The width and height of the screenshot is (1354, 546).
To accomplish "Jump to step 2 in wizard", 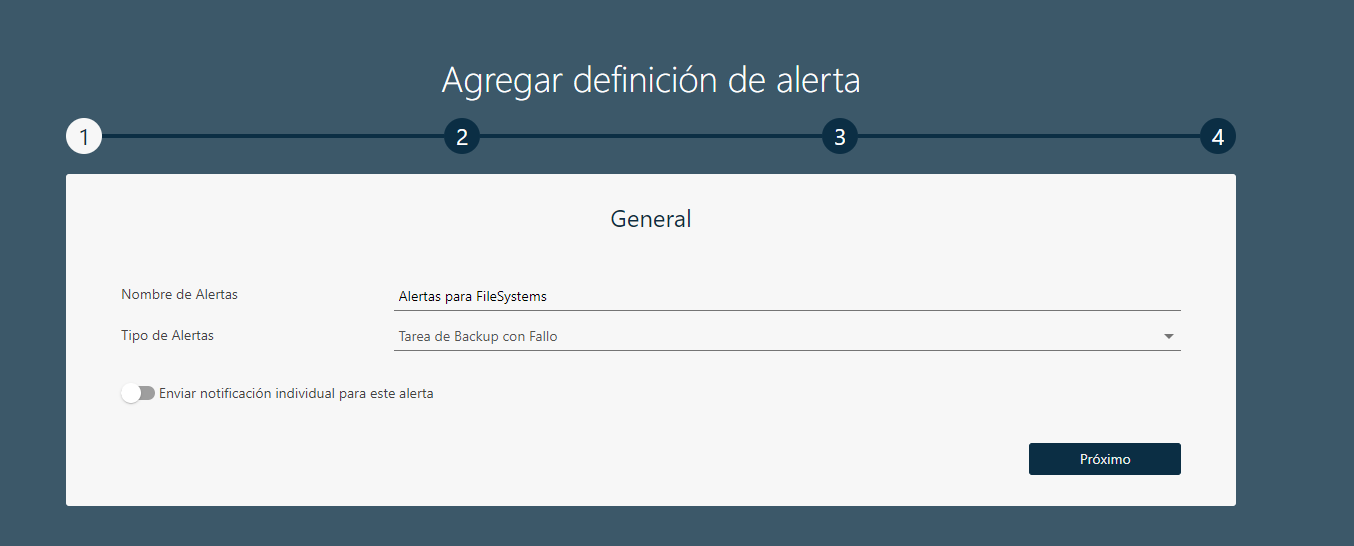I will pos(462,137).
